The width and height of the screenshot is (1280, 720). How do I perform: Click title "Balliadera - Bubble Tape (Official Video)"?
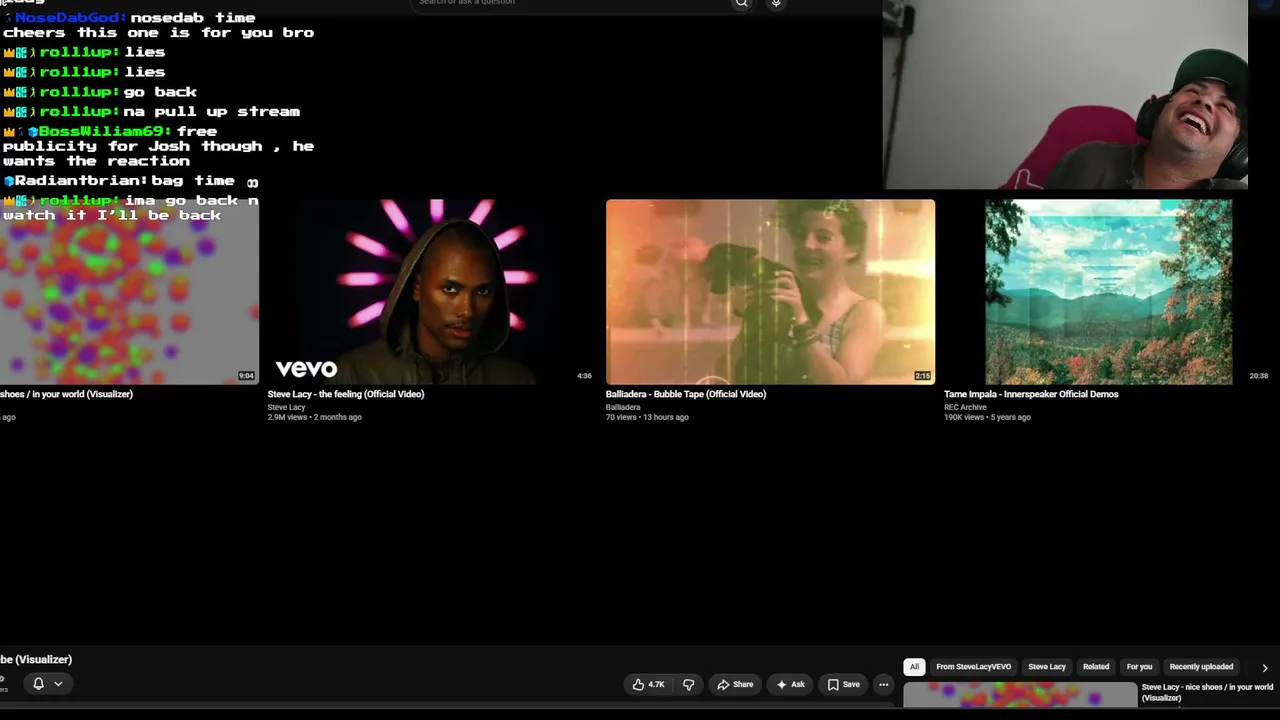coord(686,394)
